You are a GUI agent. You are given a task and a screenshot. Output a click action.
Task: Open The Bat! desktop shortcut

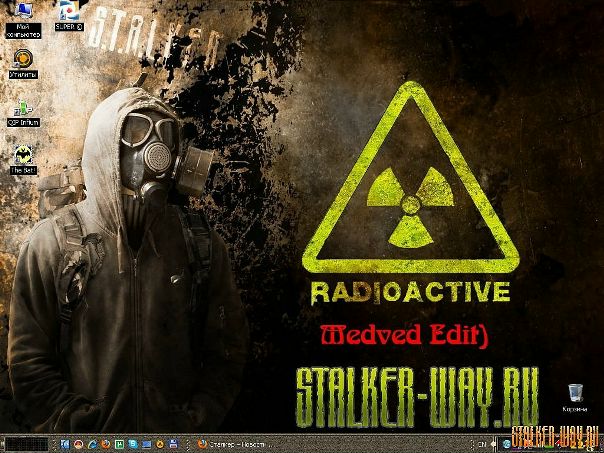click(23, 160)
